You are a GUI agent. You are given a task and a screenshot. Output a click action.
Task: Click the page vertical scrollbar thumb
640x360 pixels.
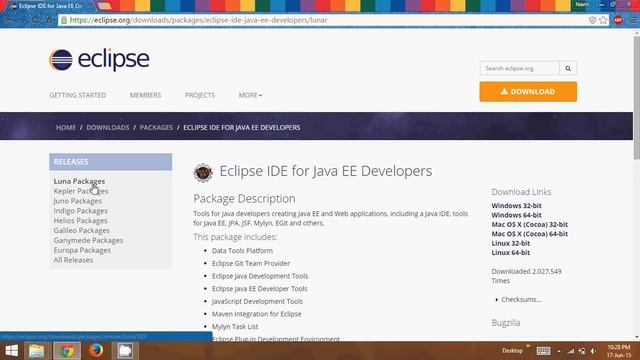point(637,98)
